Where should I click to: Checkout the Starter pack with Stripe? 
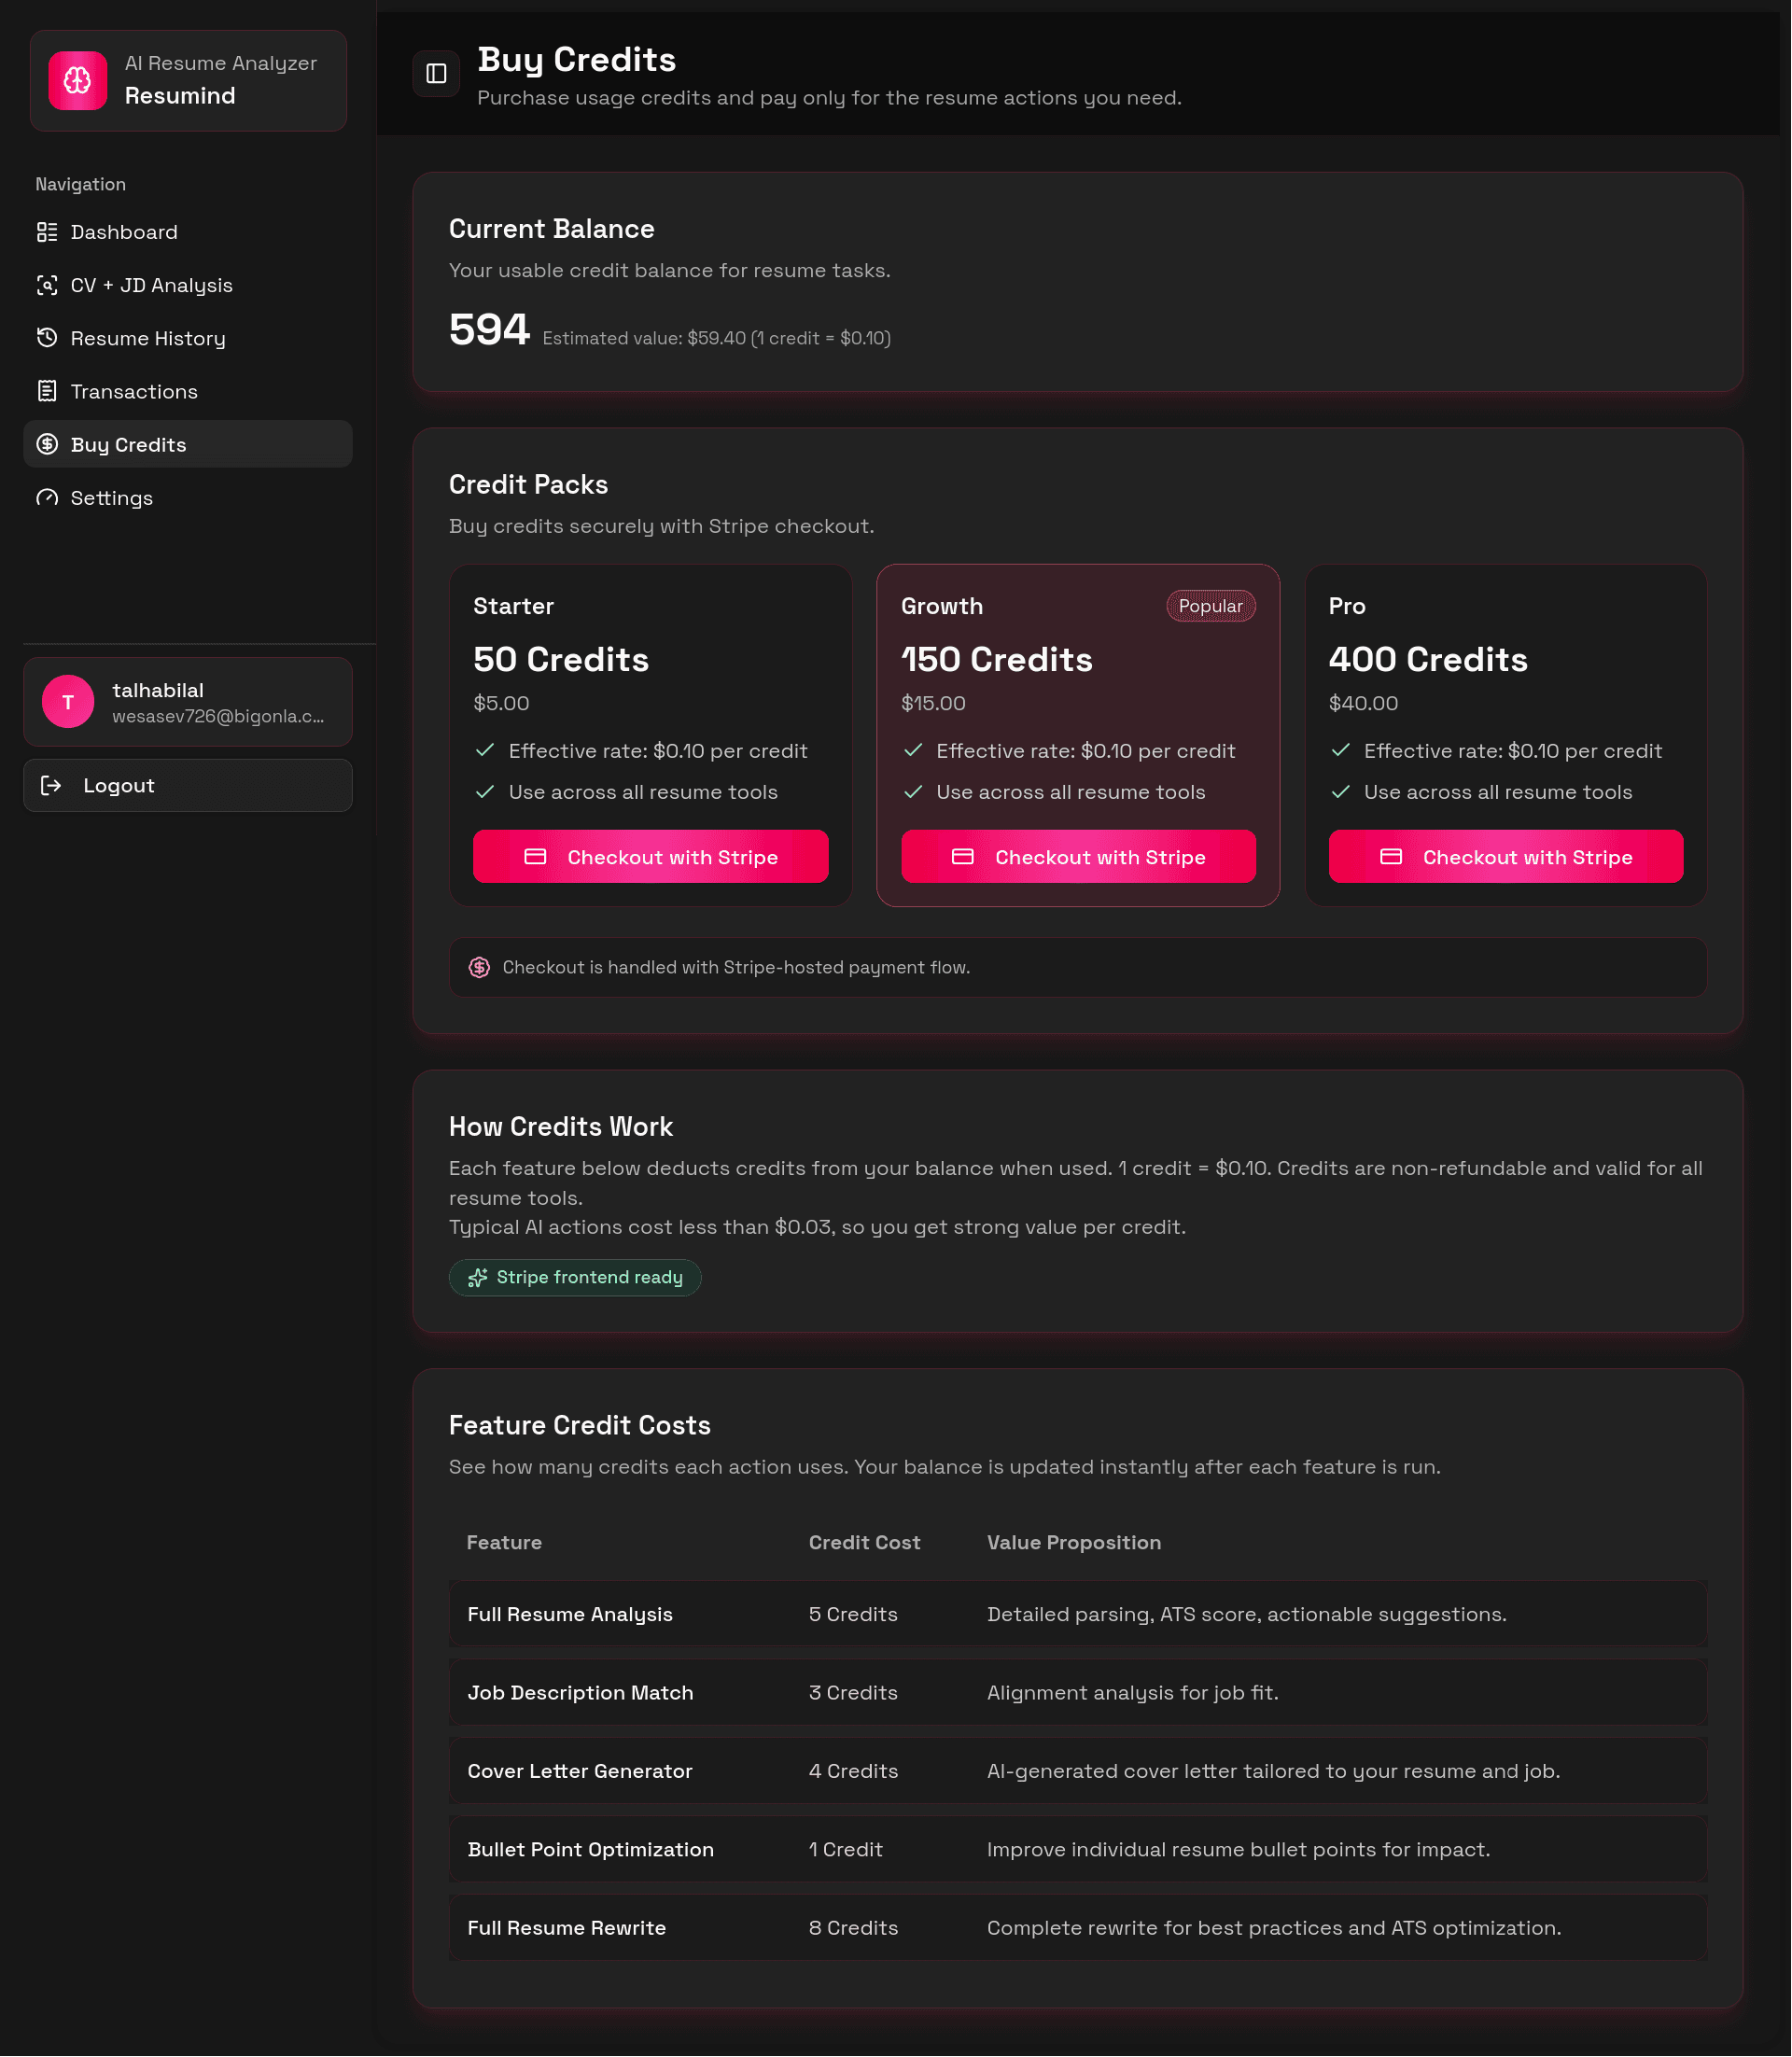point(651,857)
